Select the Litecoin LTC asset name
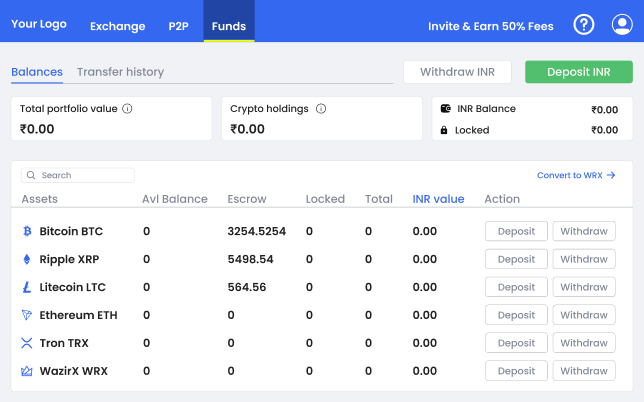 (x=72, y=287)
